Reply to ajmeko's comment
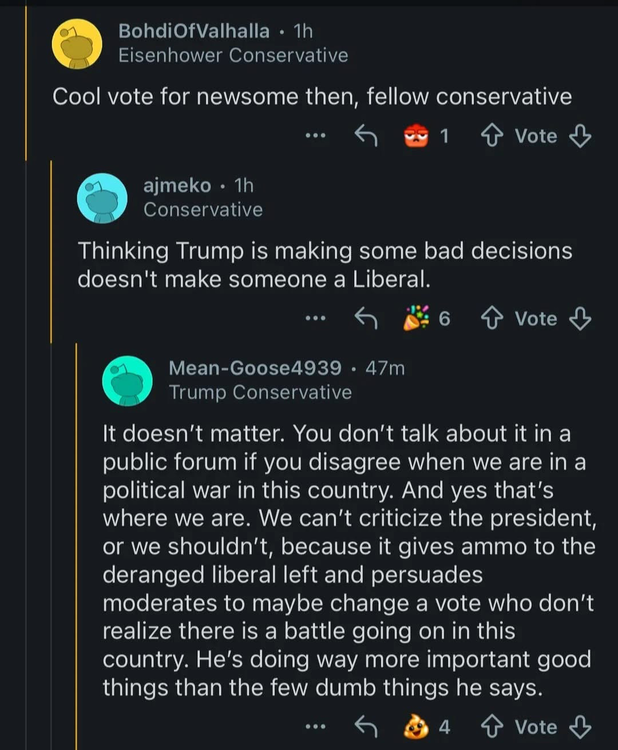Viewport: 618px width, 750px height. tap(365, 318)
